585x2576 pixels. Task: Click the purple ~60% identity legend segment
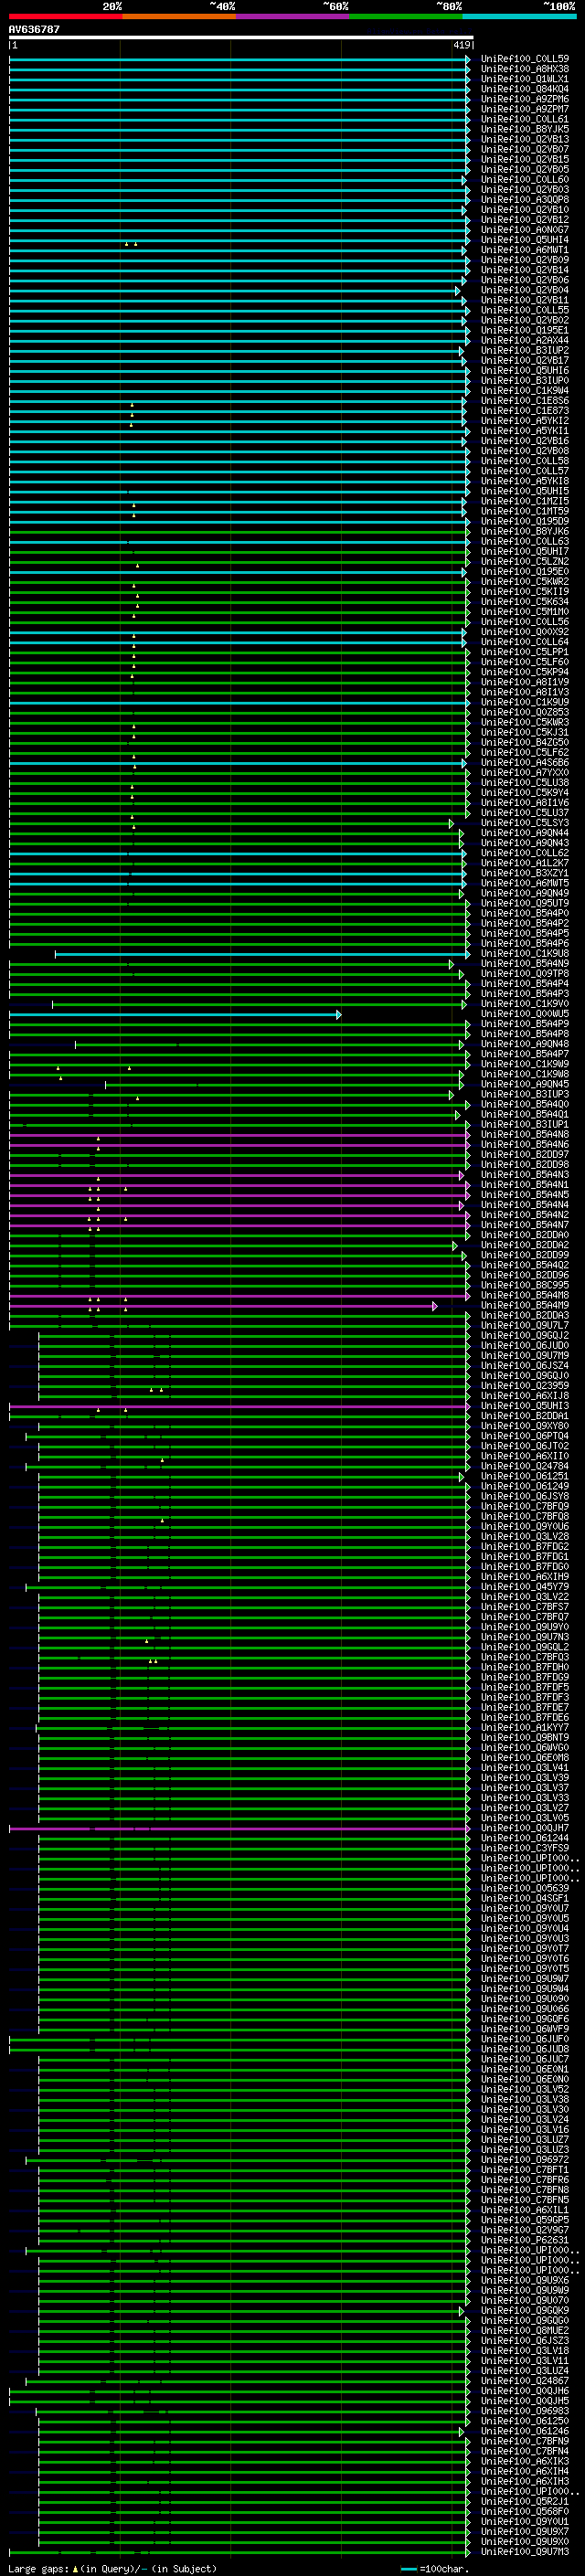(292, 16)
